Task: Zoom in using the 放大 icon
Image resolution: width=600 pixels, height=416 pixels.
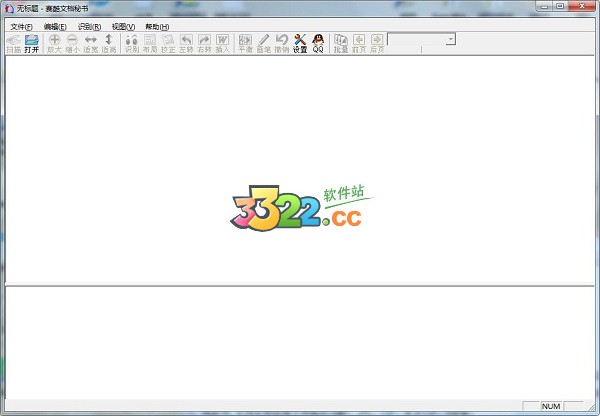Action: (x=54, y=44)
